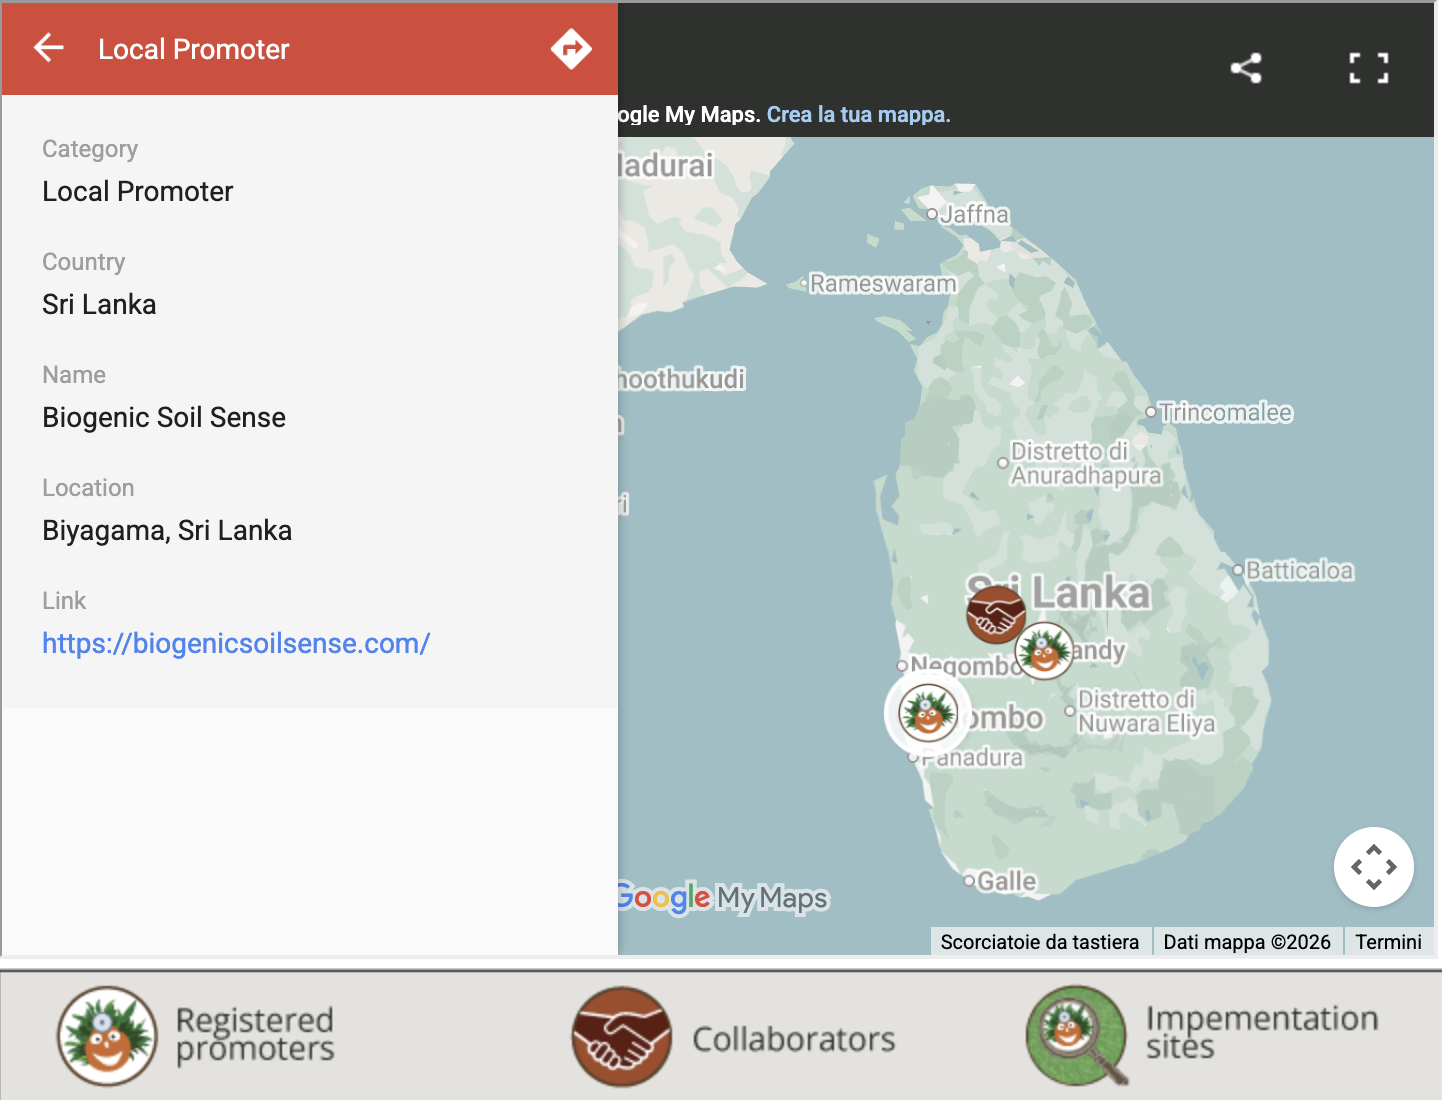1442x1102 pixels.
Task: Select the highlighted promoter marker near Colombo
Action: 928,713
